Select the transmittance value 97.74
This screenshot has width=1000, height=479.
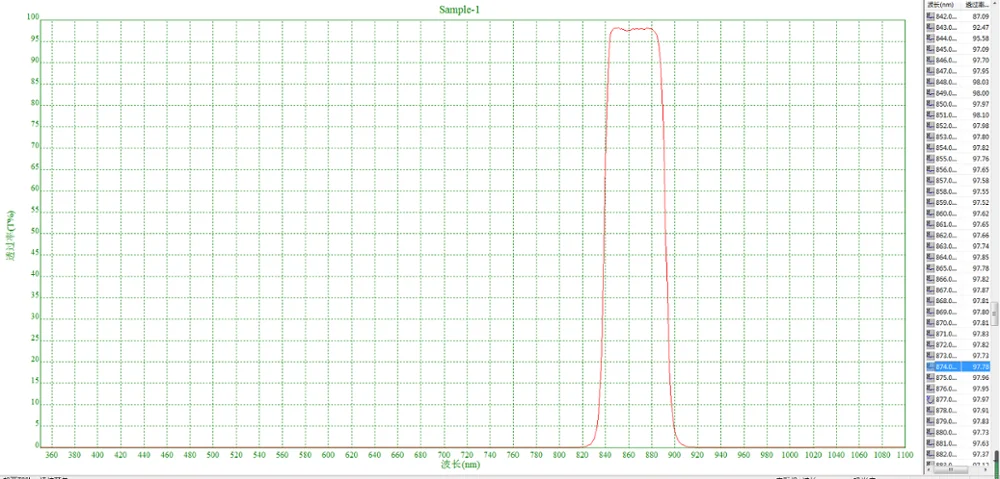981,246
